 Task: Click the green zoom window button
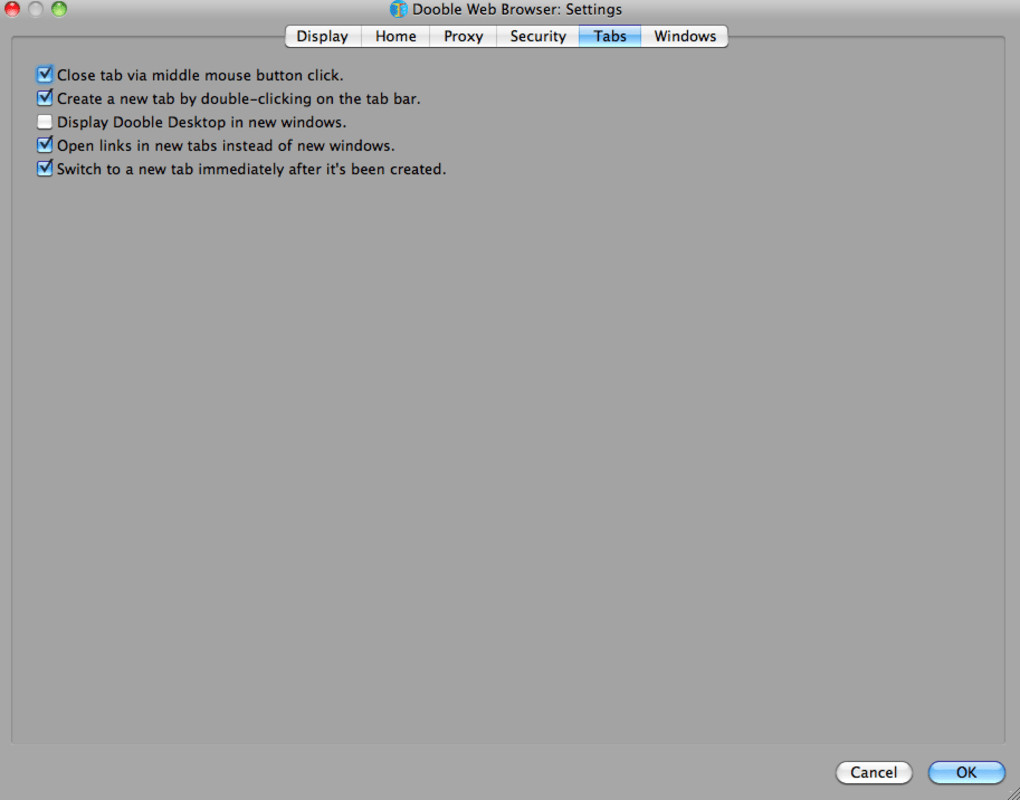[x=59, y=9]
